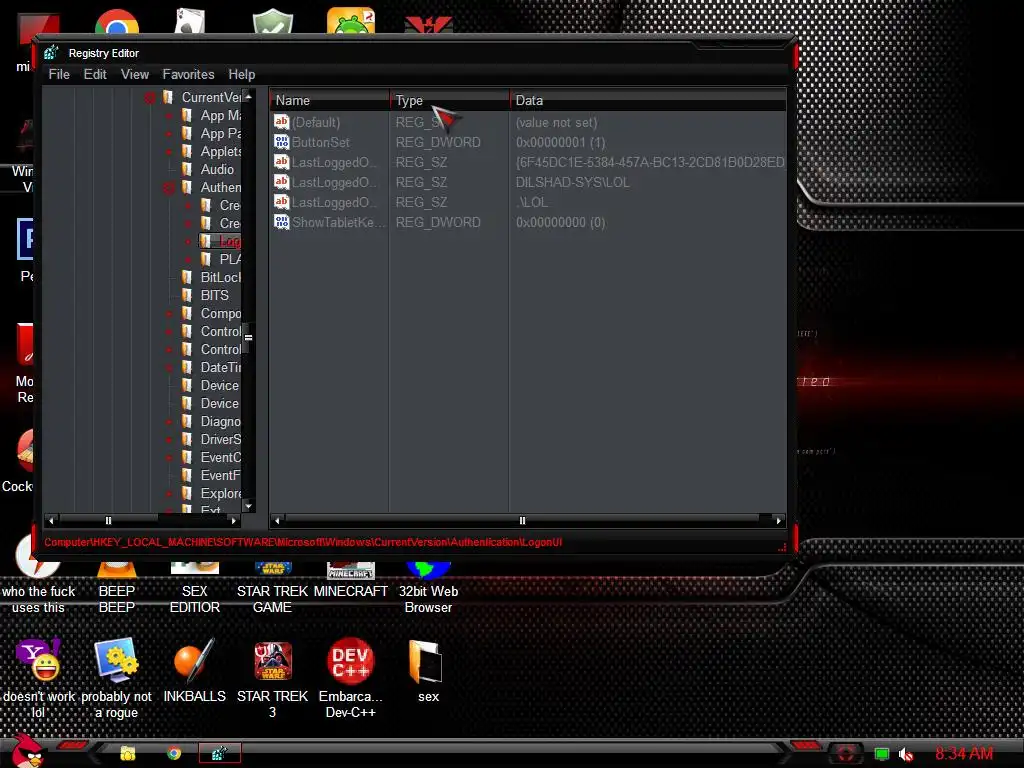This screenshot has height=768, width=1024.
Task: Open the Chrome icon at top of desktop
Action: 117,22
